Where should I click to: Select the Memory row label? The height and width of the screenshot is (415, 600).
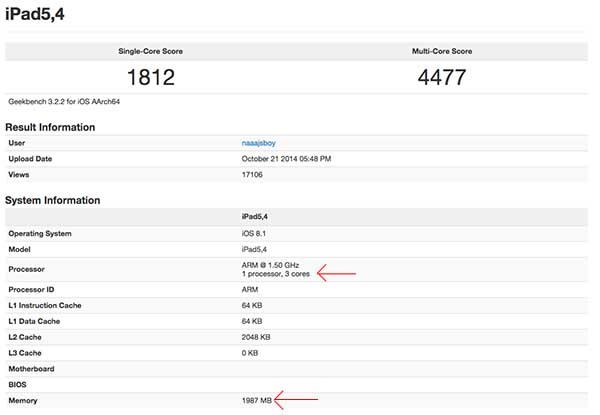[x=23, y=401]
